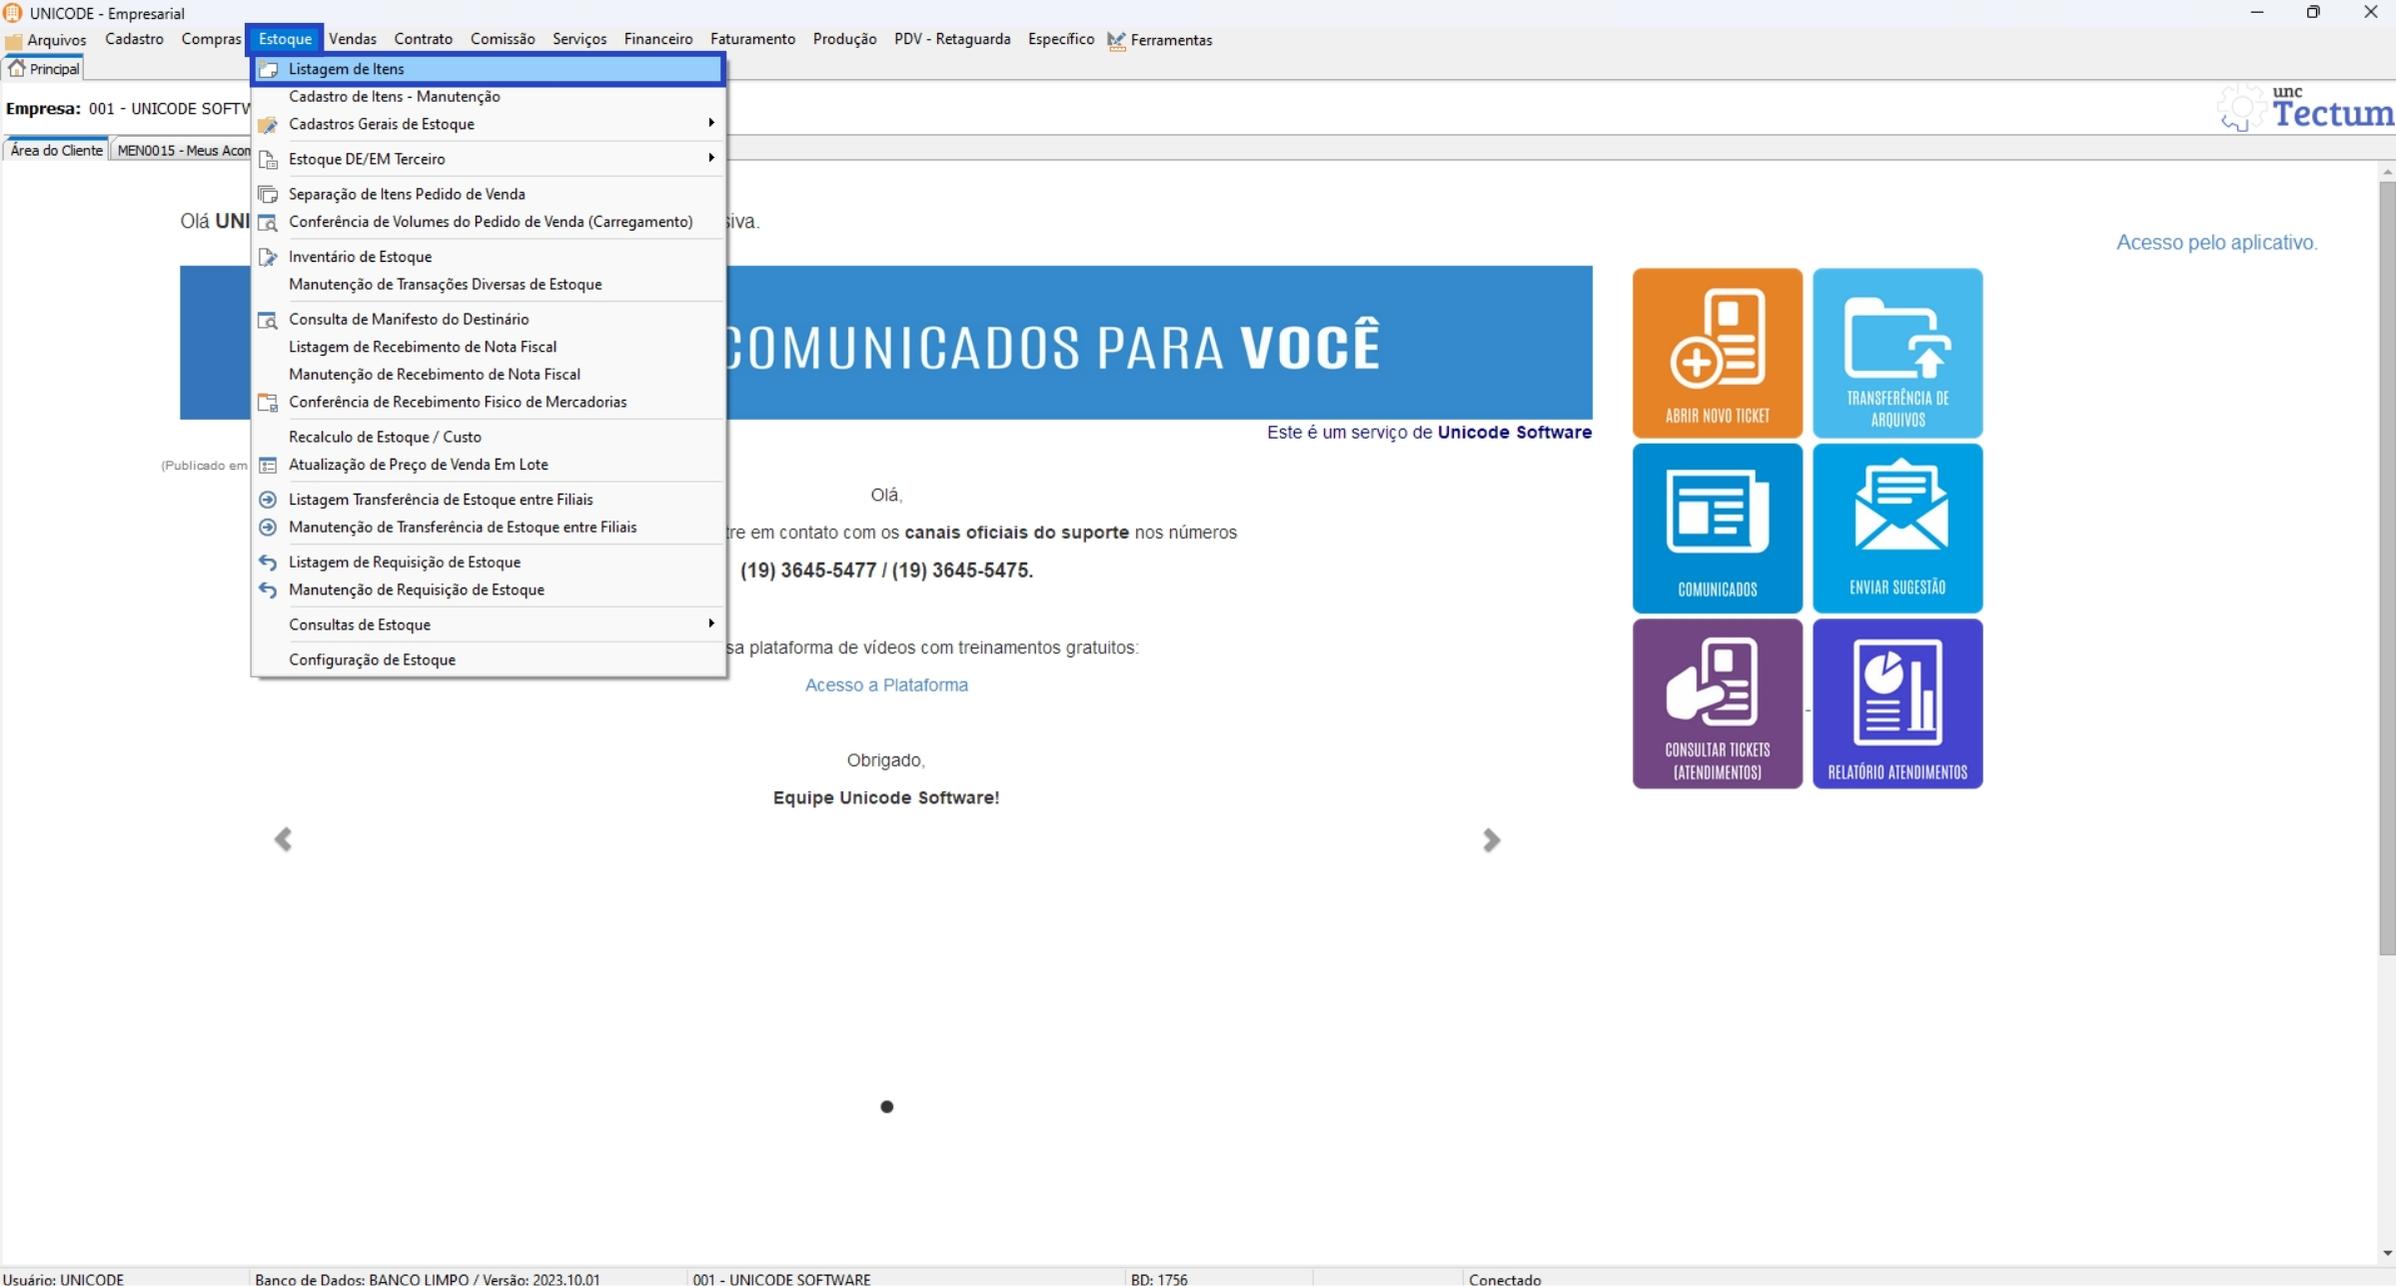Screen dimensions: 2396x1286
Task: Switch to the Área do Cliente tab
Action: (56, 150)
